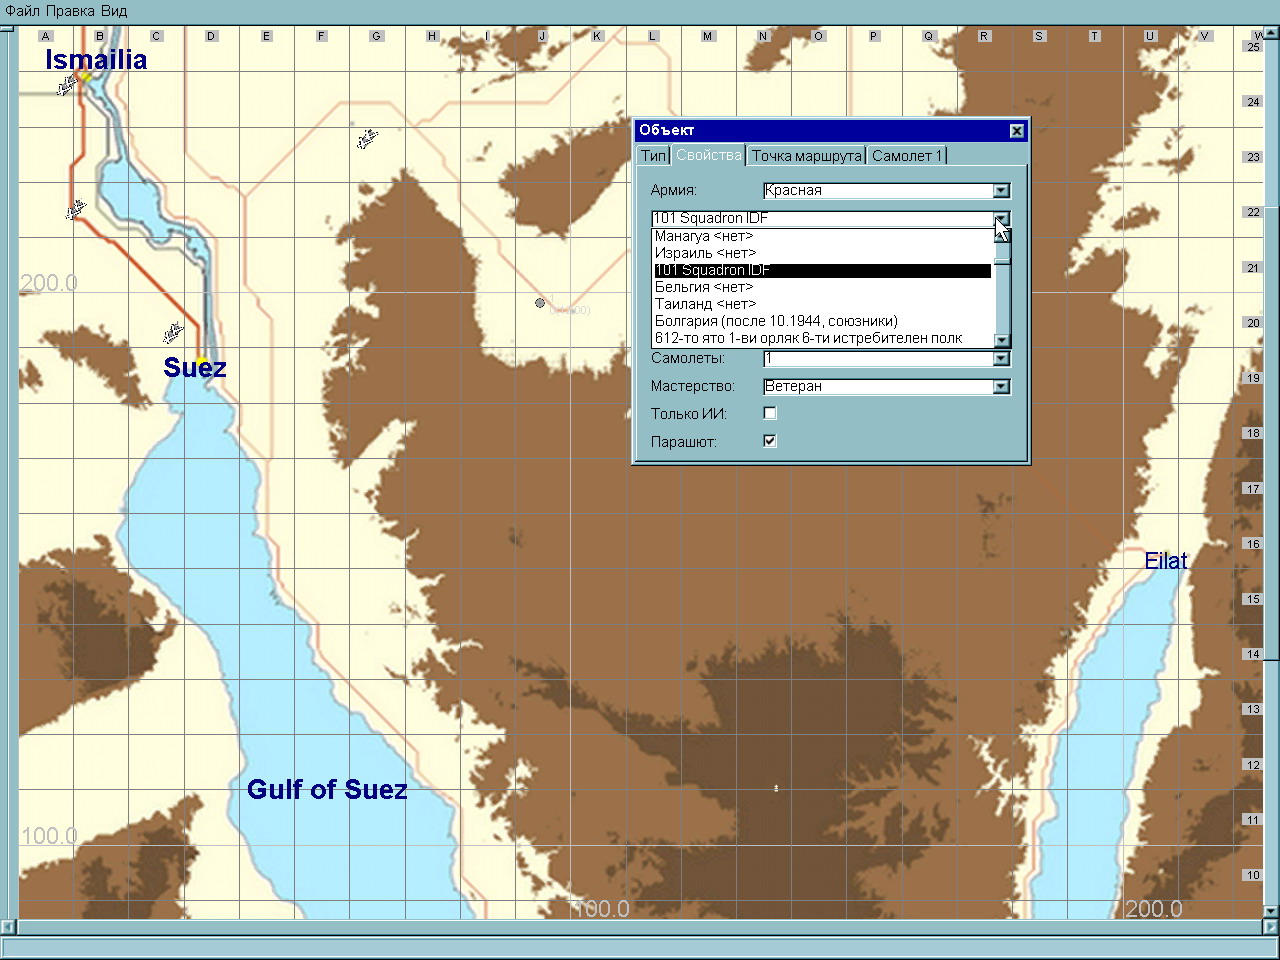
Task: Choose 612-то ято 1-ви орляк option
Action: point(823,338)
